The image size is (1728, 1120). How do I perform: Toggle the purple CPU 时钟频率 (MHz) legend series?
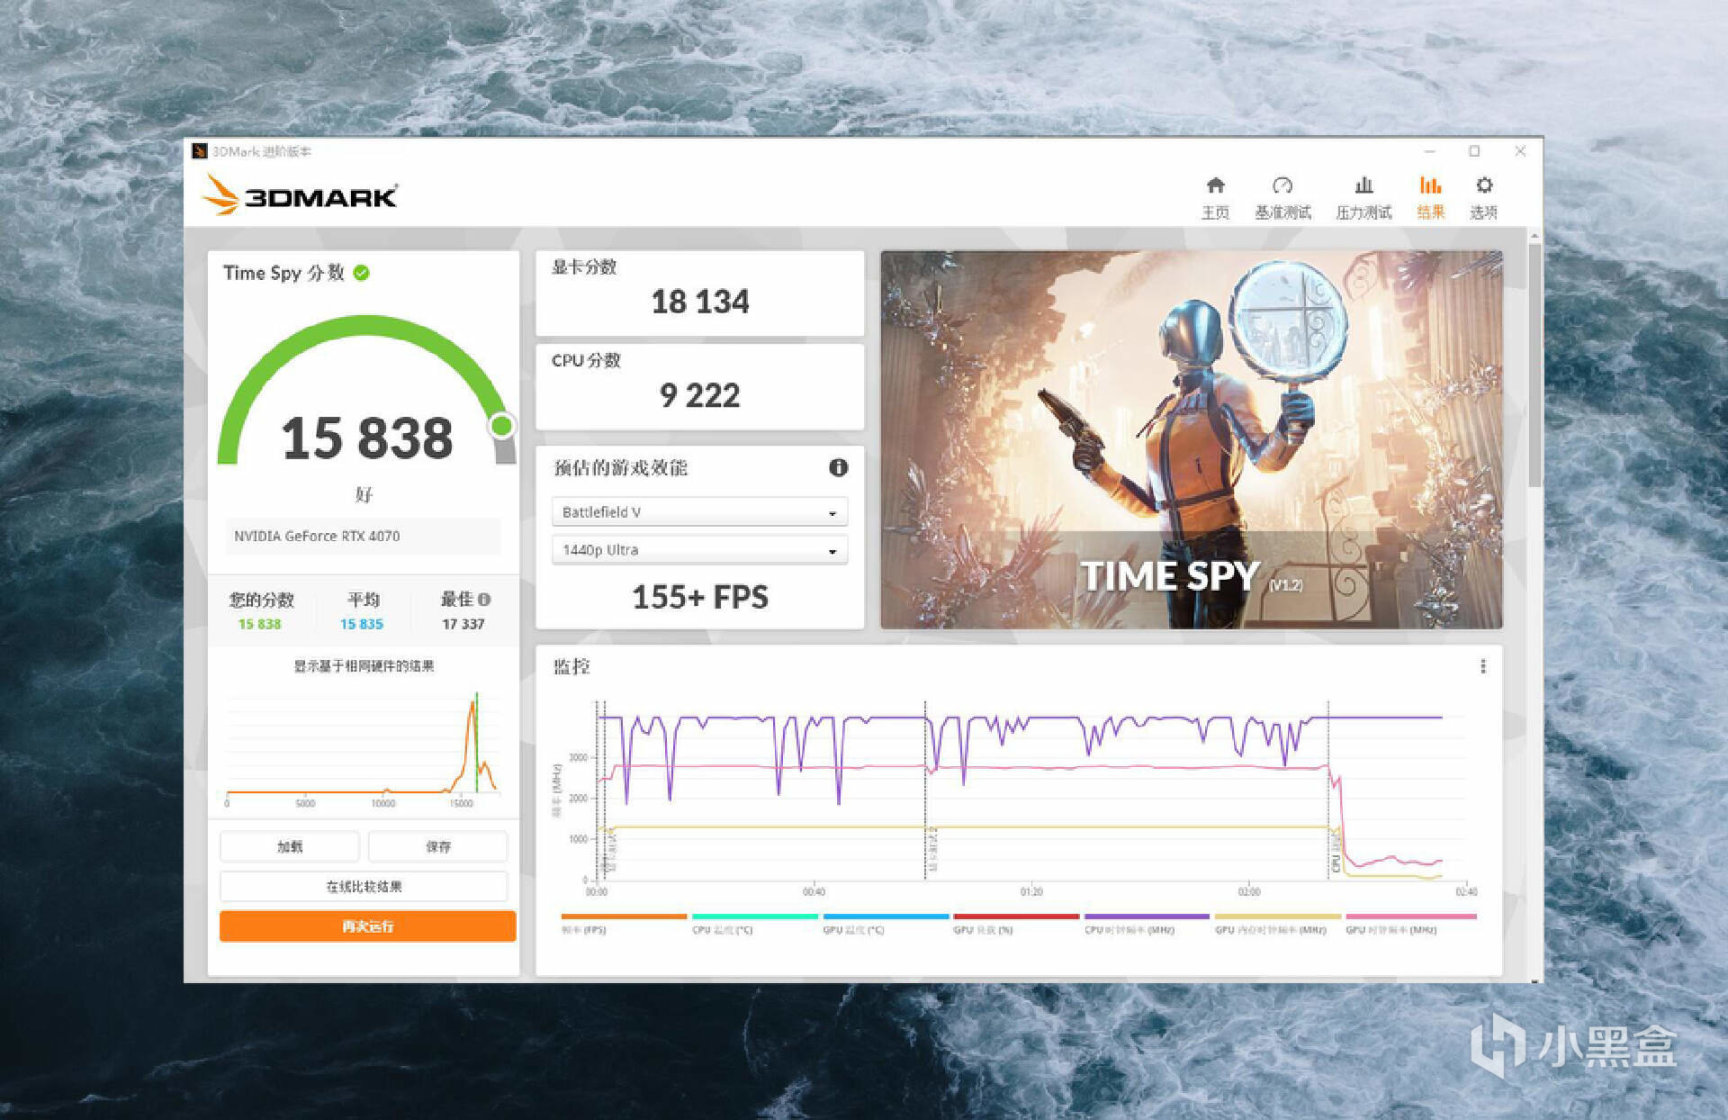pyautogui.click(x=1147, y=923)
